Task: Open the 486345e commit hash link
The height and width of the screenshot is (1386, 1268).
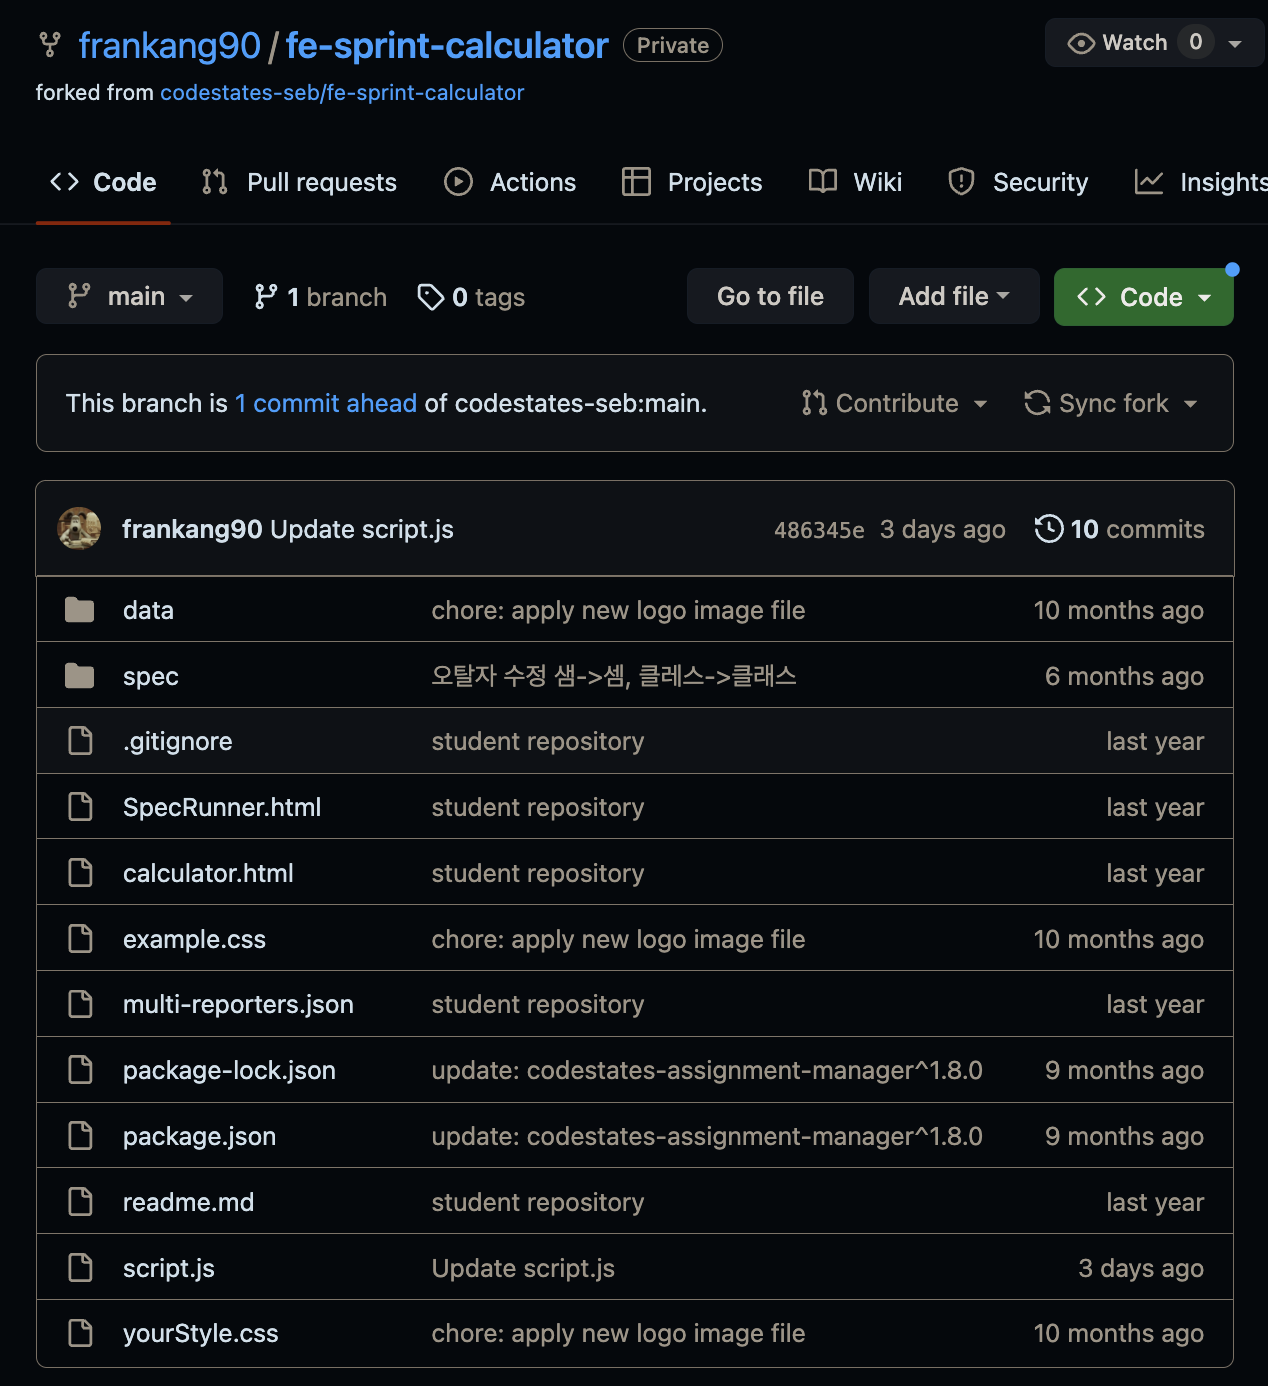Action: point(819,530)
